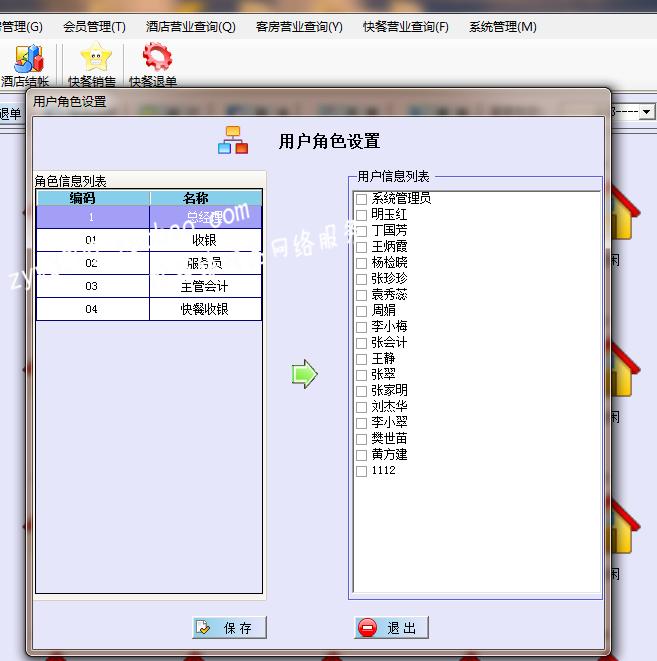Check the 张翠 user checkbox
The image size is (657, 661).
[x=361, y=375]
